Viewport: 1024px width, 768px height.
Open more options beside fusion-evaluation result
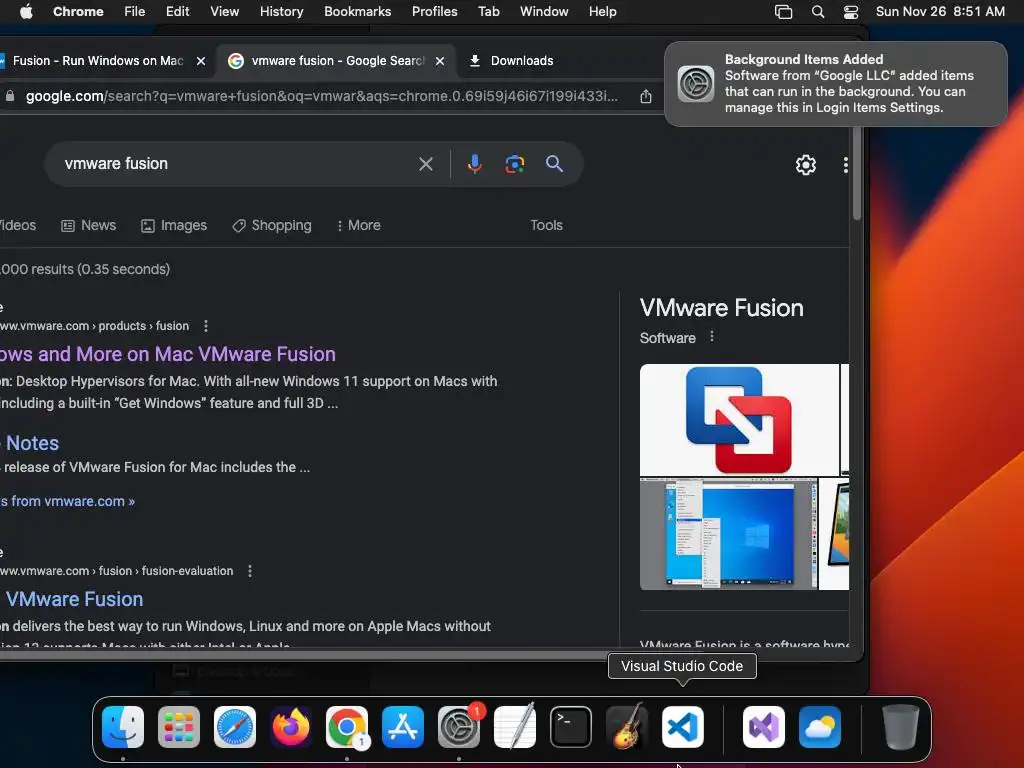tap(249, 571)
